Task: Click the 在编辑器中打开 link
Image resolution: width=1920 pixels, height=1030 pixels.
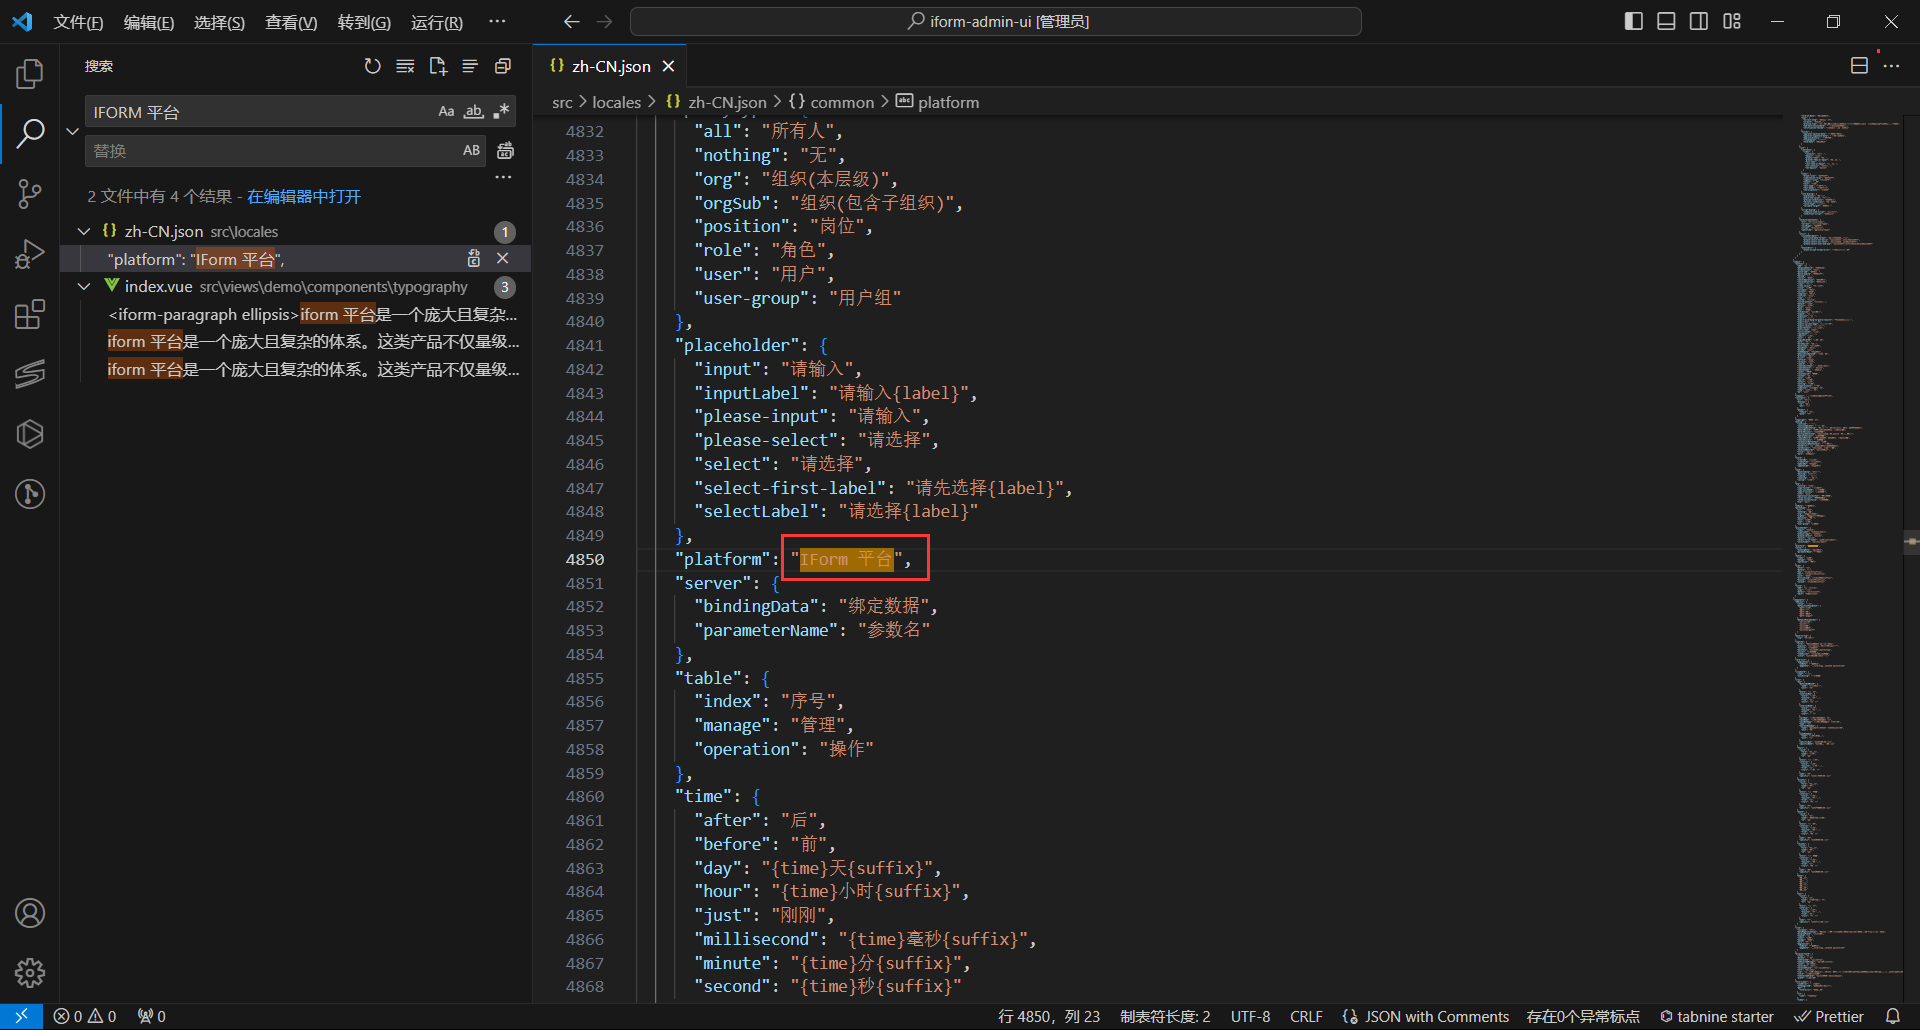Action: click(304, 197)
